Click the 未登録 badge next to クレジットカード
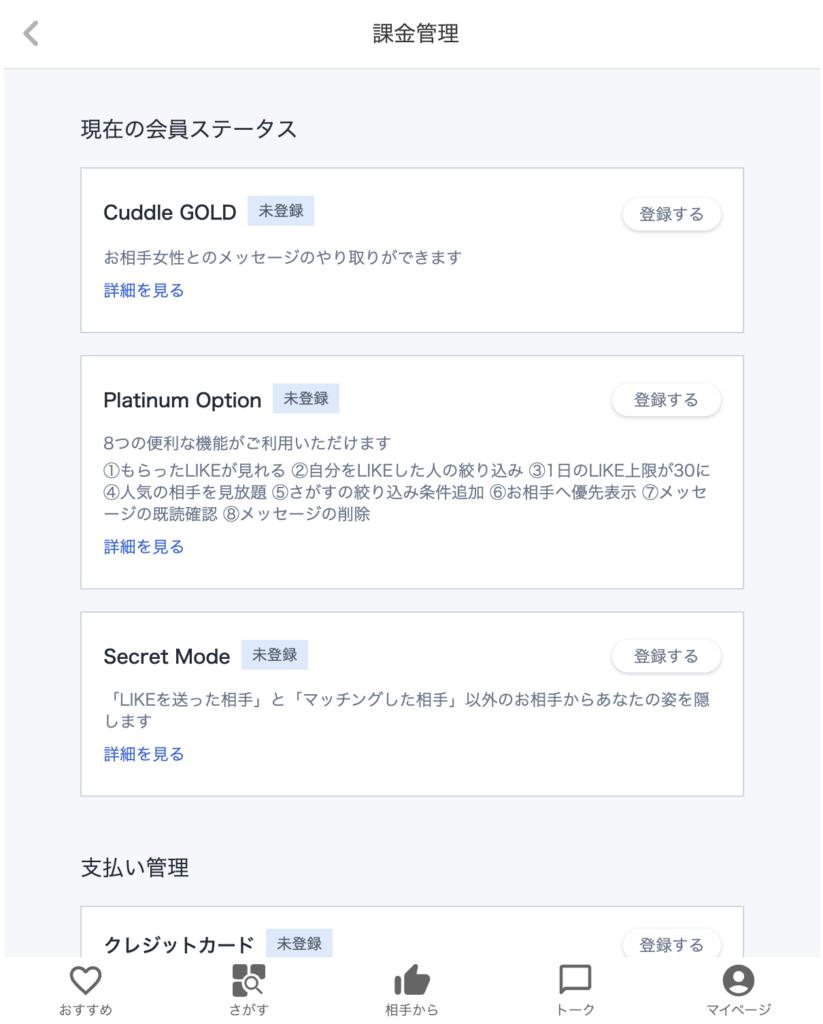823x1024 pixels. click(300, 943)
